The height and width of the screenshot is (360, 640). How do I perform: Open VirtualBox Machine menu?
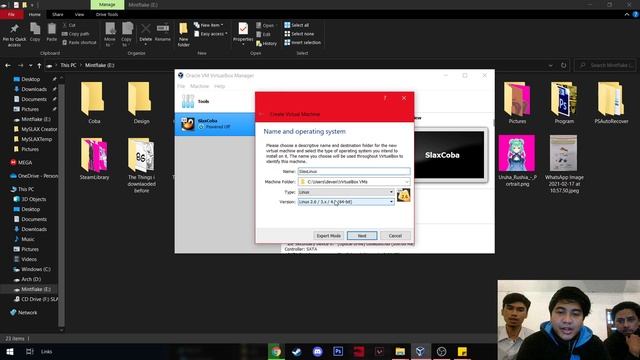tap(200, 86)
